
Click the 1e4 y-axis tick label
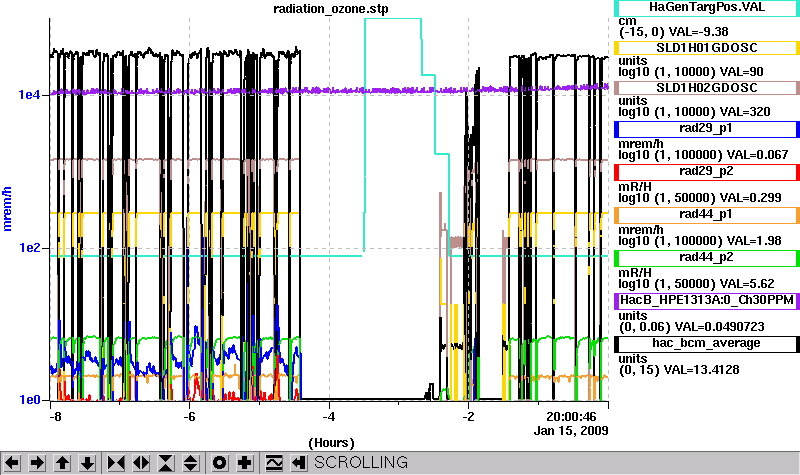(30, 95)
